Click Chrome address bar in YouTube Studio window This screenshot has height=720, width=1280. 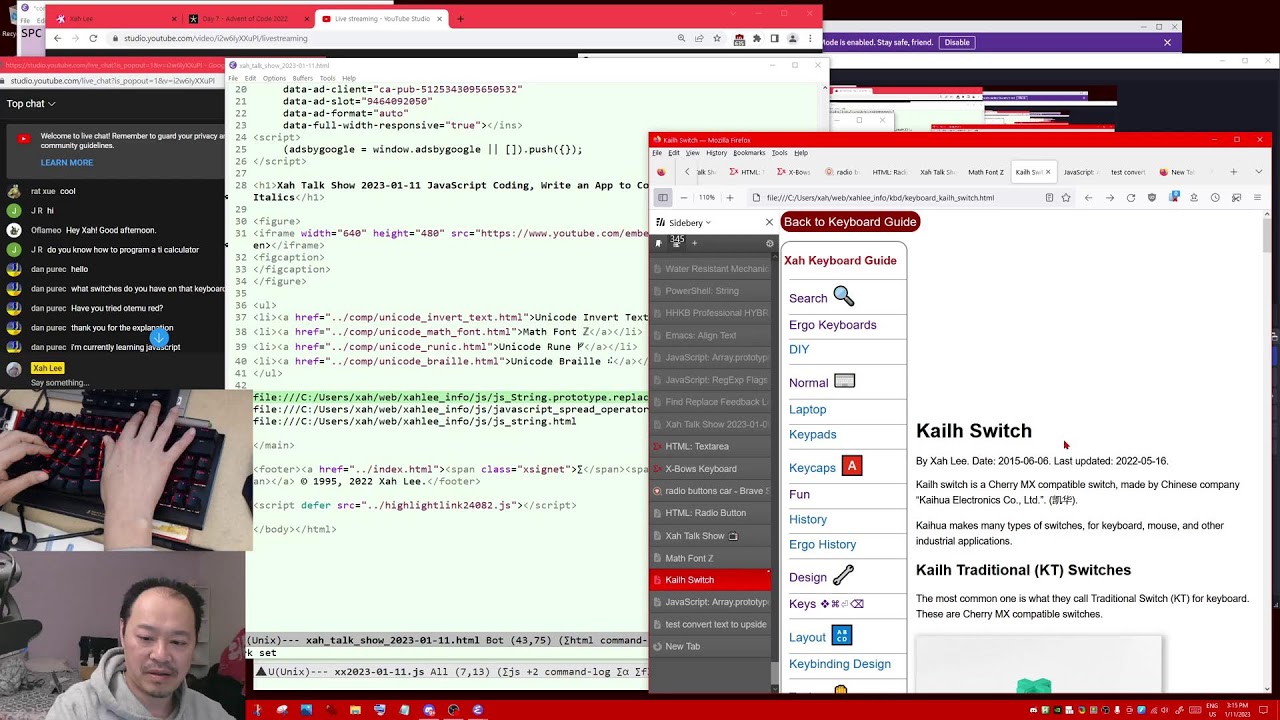pyautogui.click(x=390, y=38)
